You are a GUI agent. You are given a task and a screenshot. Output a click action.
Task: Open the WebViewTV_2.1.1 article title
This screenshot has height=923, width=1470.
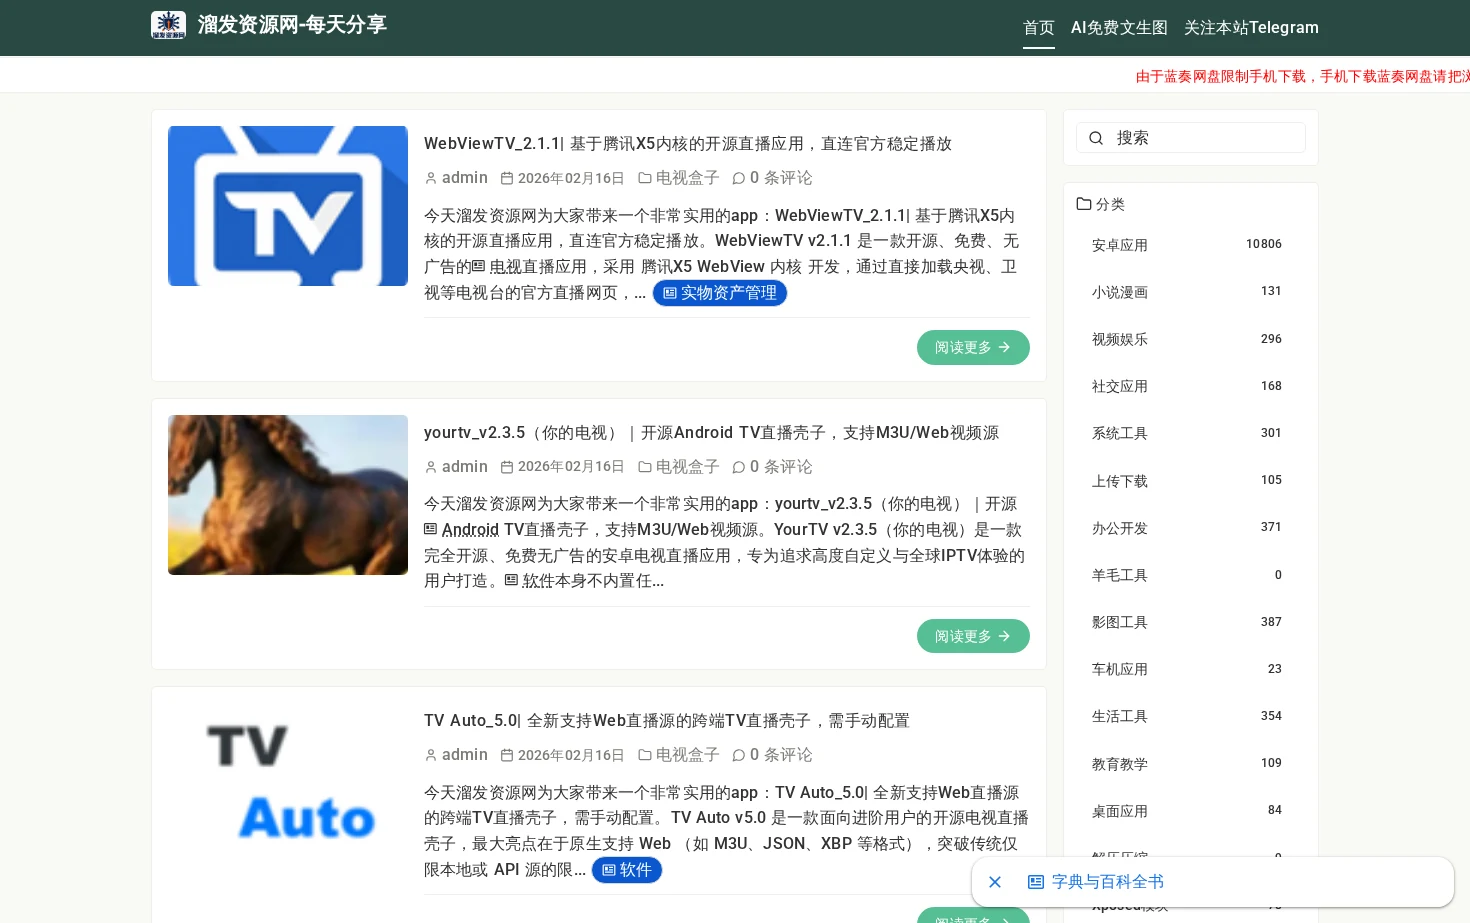click(x=688, y=144)
